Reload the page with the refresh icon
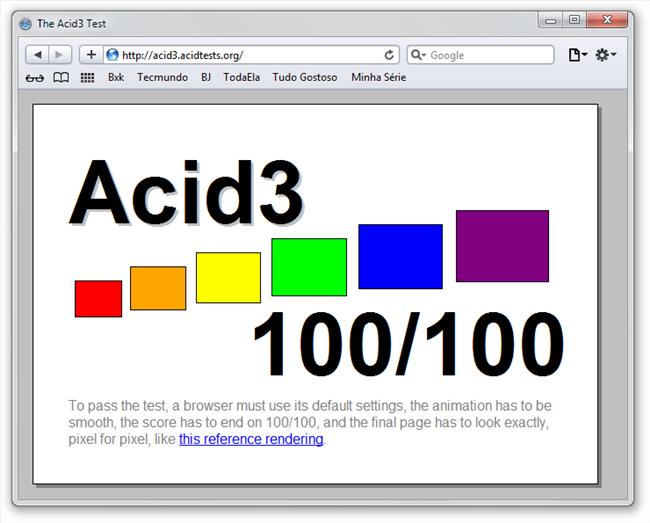650x523 pixels. [389, 55]
